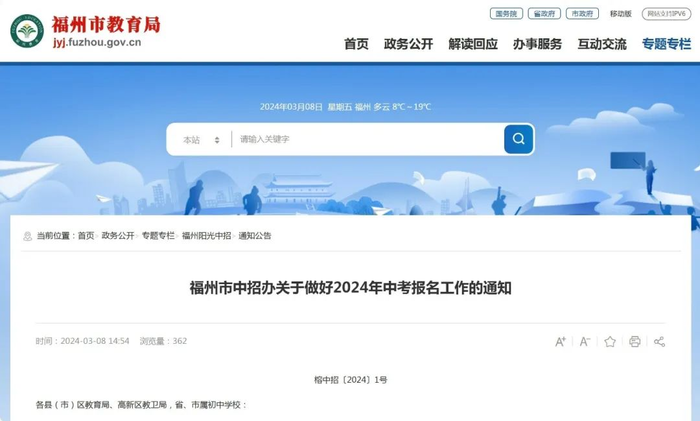Screen dimensions: 700x421
Task: Go to 通知公告 breadcrumb link
Action: (x=255, y=236)
